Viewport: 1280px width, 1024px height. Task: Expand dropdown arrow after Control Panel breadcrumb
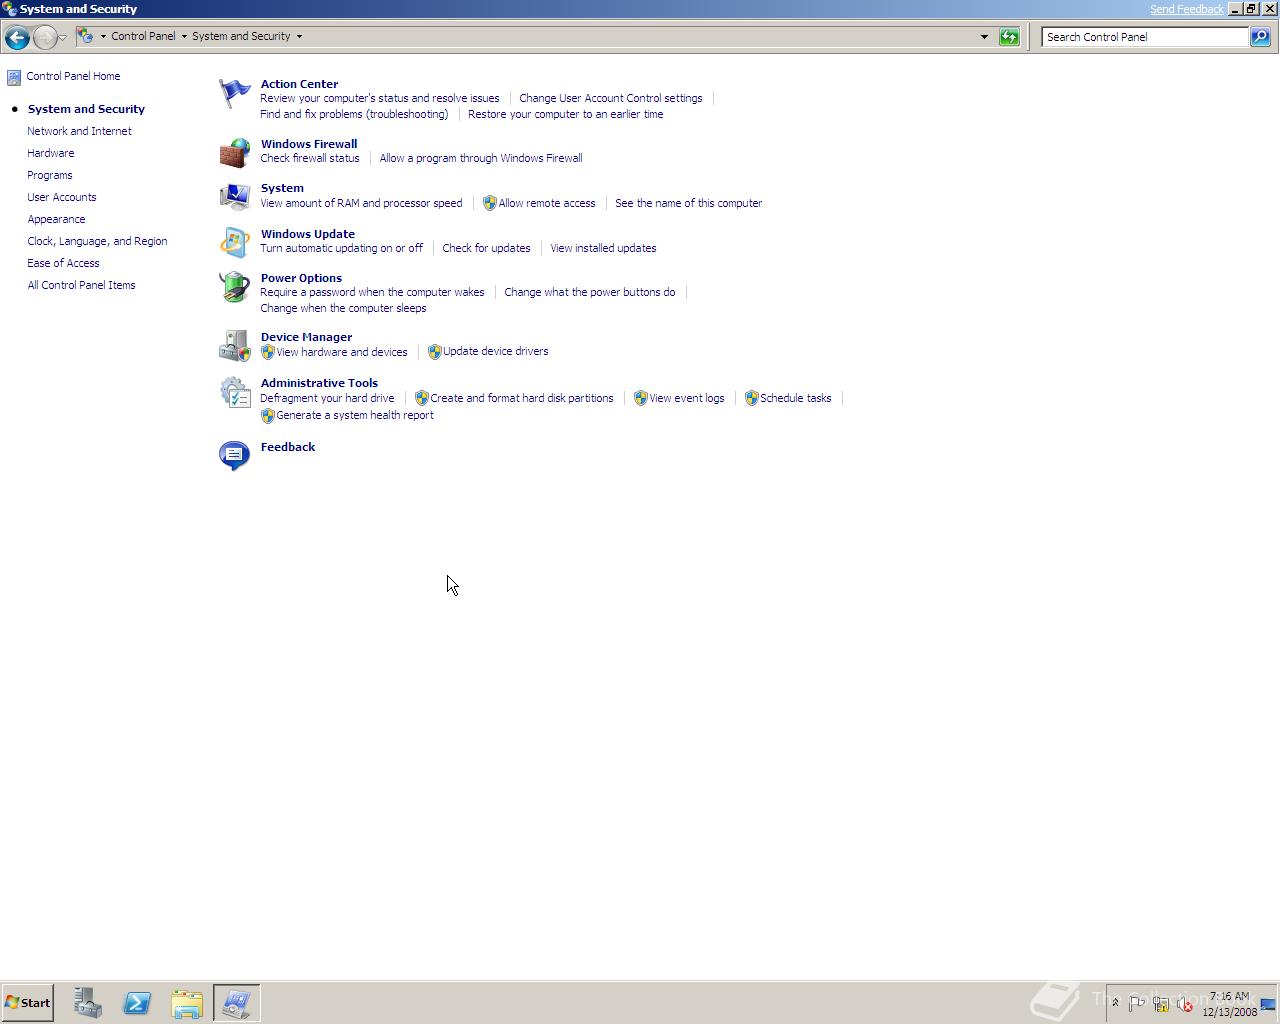click(x=184, y=36)
